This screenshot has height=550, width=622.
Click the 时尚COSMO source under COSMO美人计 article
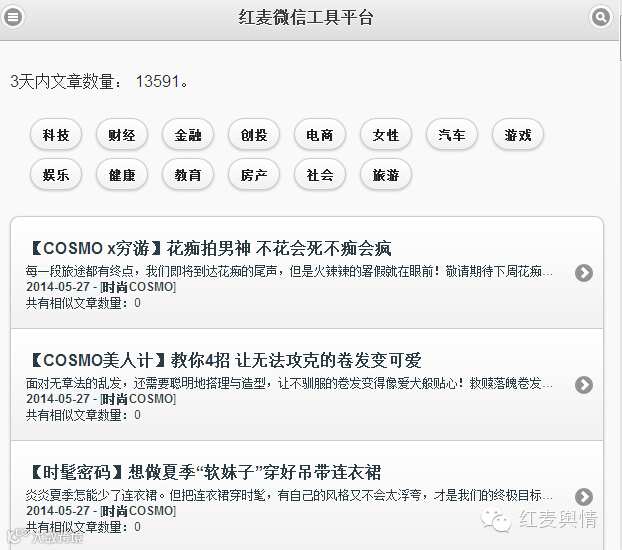(x=138, y=399)
